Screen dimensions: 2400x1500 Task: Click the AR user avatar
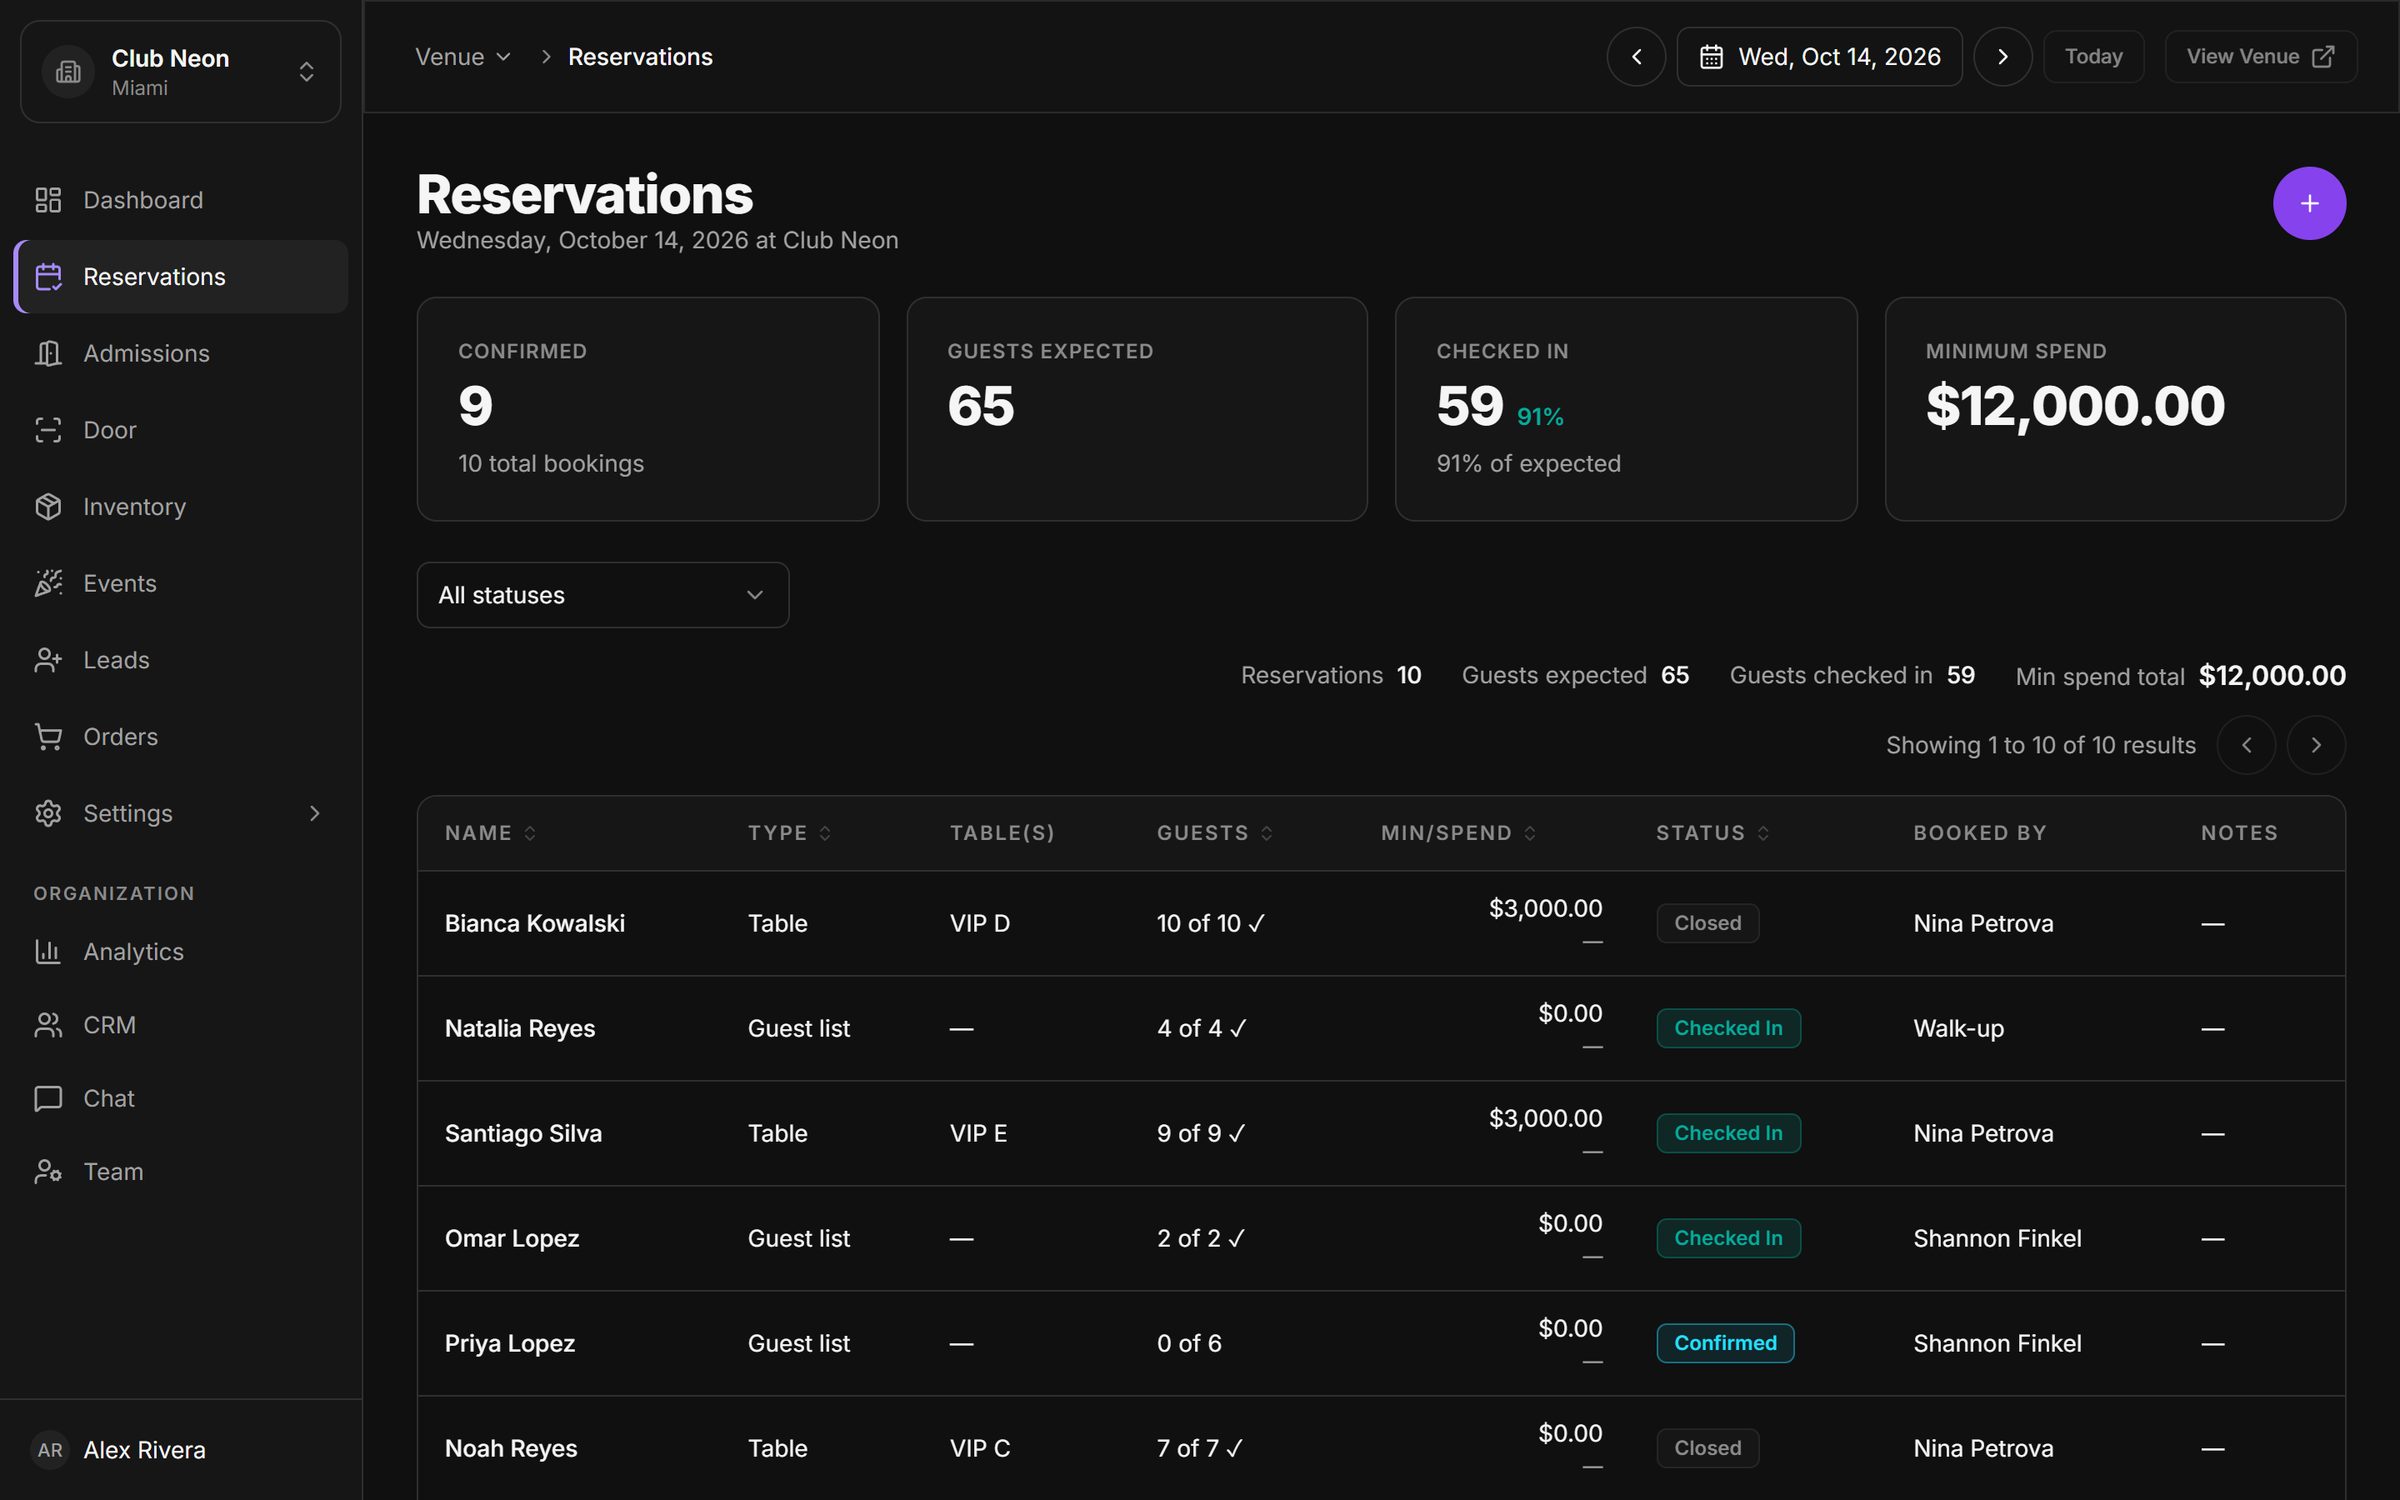click(50, 1450)
